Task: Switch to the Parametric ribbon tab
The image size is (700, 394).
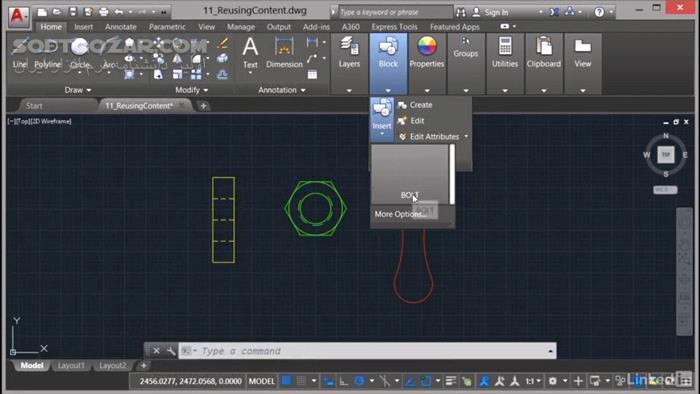Action: (167, 27)
